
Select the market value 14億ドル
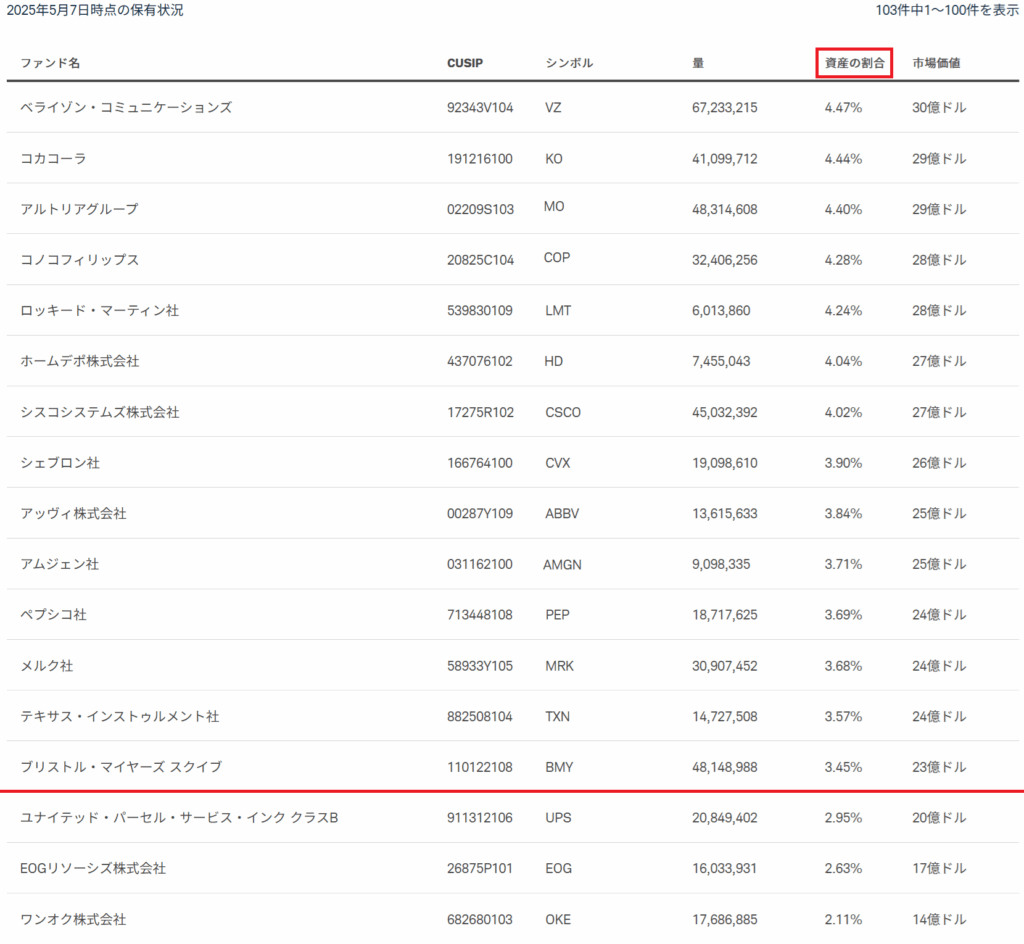tap(939, 919)
